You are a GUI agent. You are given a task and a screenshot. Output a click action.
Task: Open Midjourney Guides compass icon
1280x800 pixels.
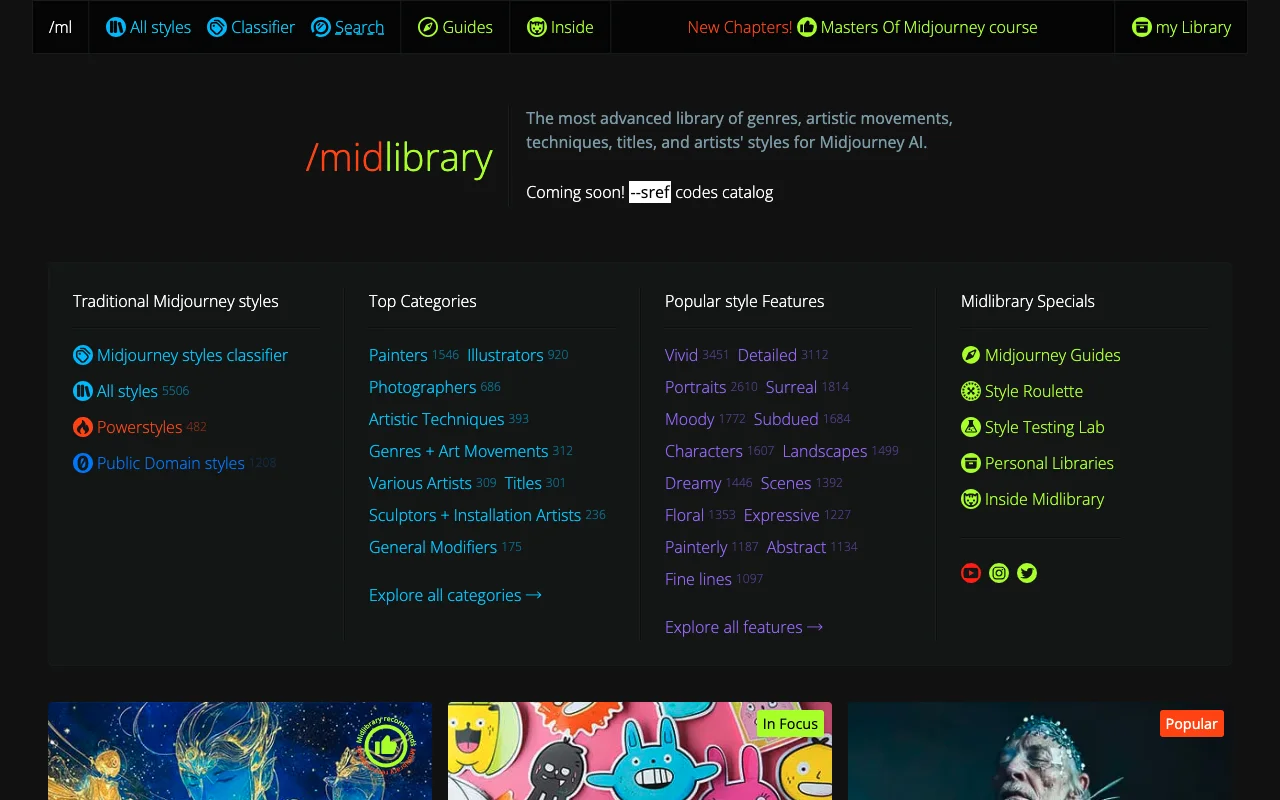click(971, 355)
